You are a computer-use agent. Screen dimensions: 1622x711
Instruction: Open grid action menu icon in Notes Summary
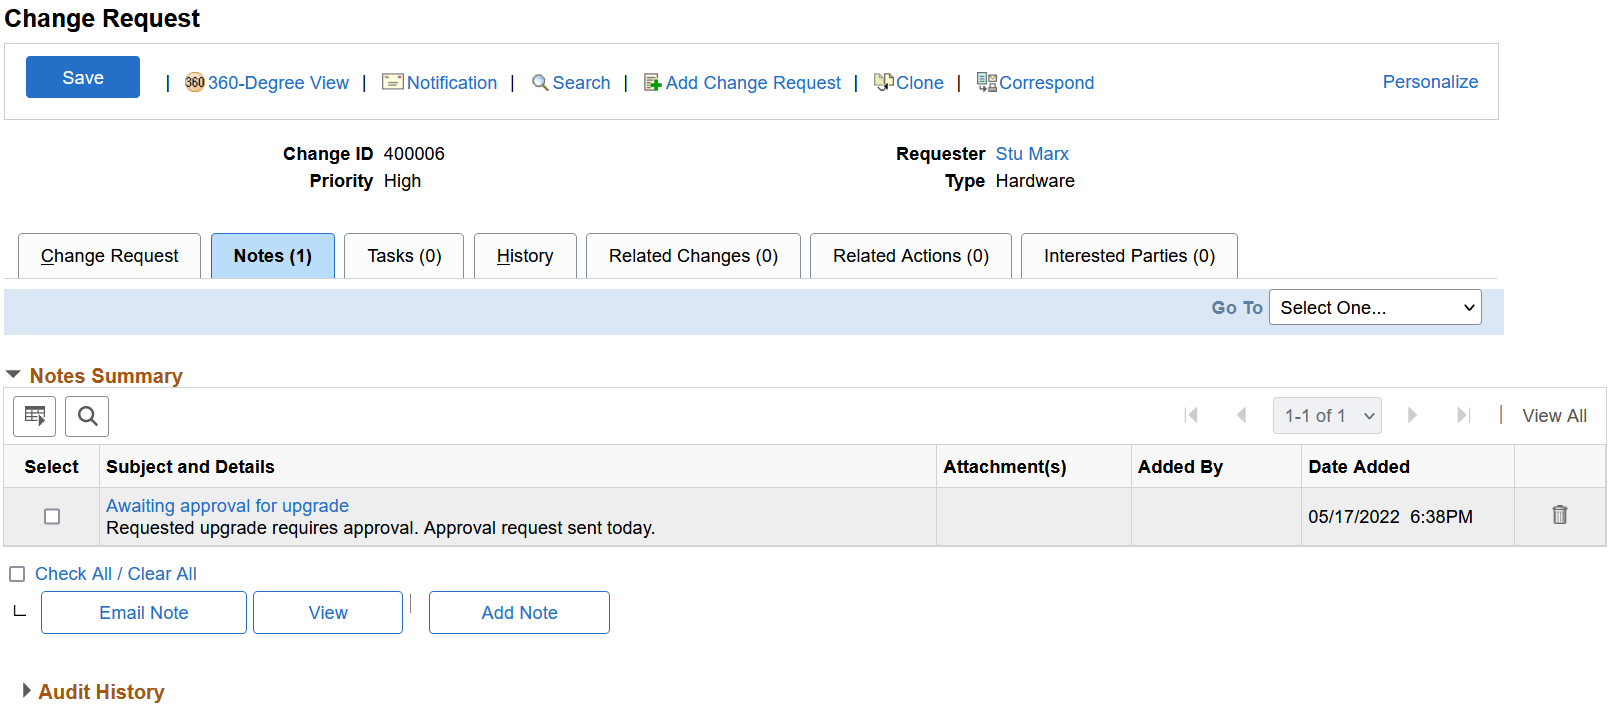[x=35, y=416]
